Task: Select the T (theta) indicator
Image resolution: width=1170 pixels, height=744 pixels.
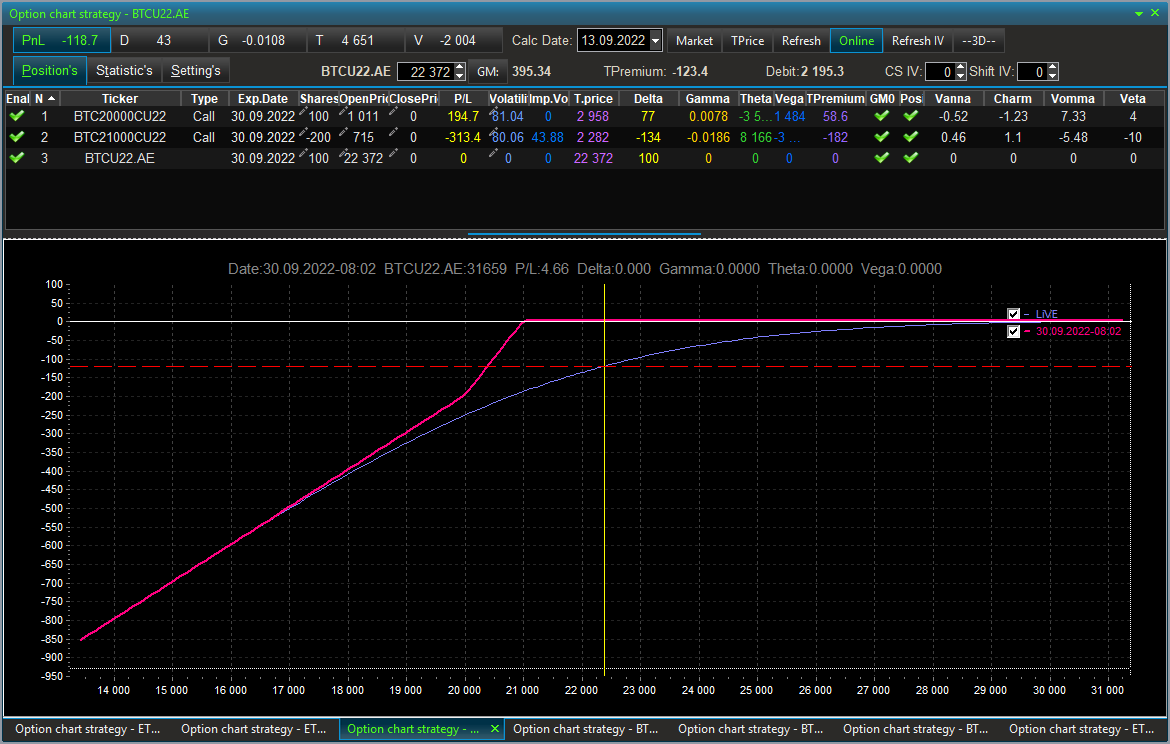Action: click(356, 40)
